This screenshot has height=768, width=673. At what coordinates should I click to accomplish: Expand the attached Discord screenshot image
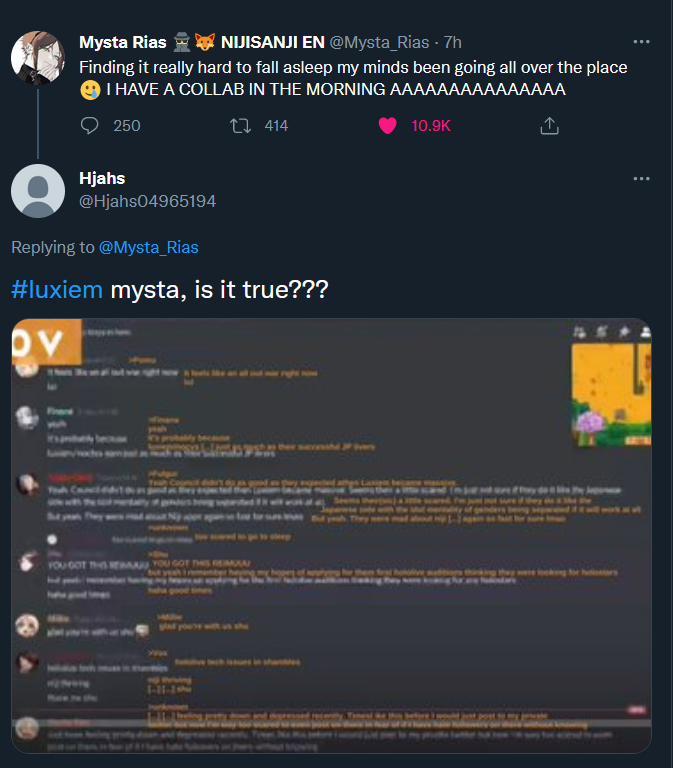click(x=332, y=536)
